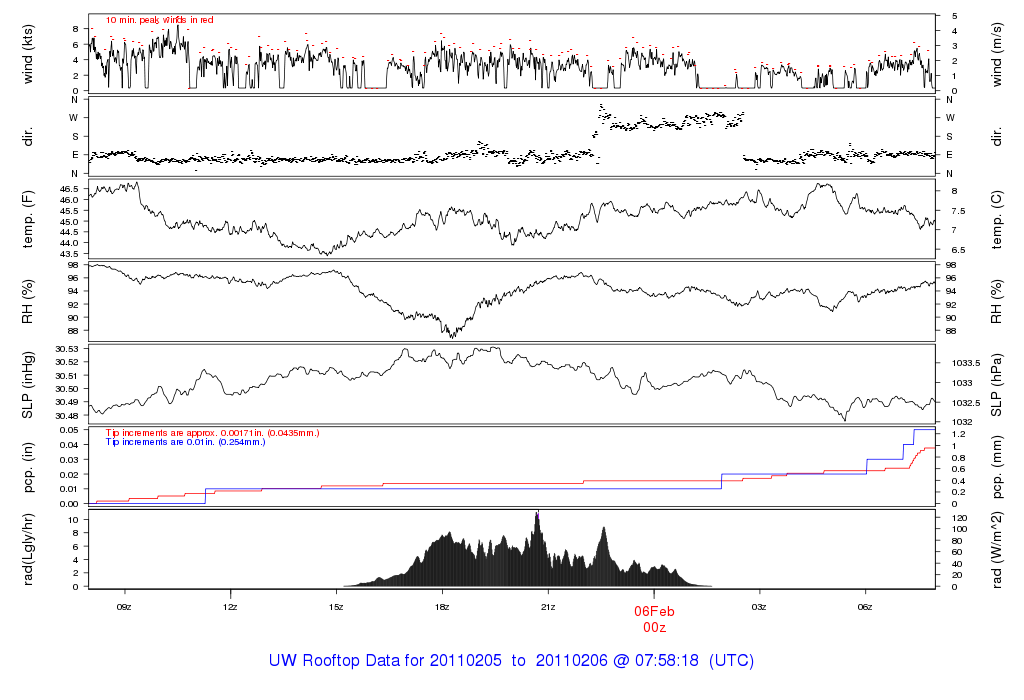
Task: Select the 'rad(Lgly/hr)' axis label
Action: click(28, 549)
